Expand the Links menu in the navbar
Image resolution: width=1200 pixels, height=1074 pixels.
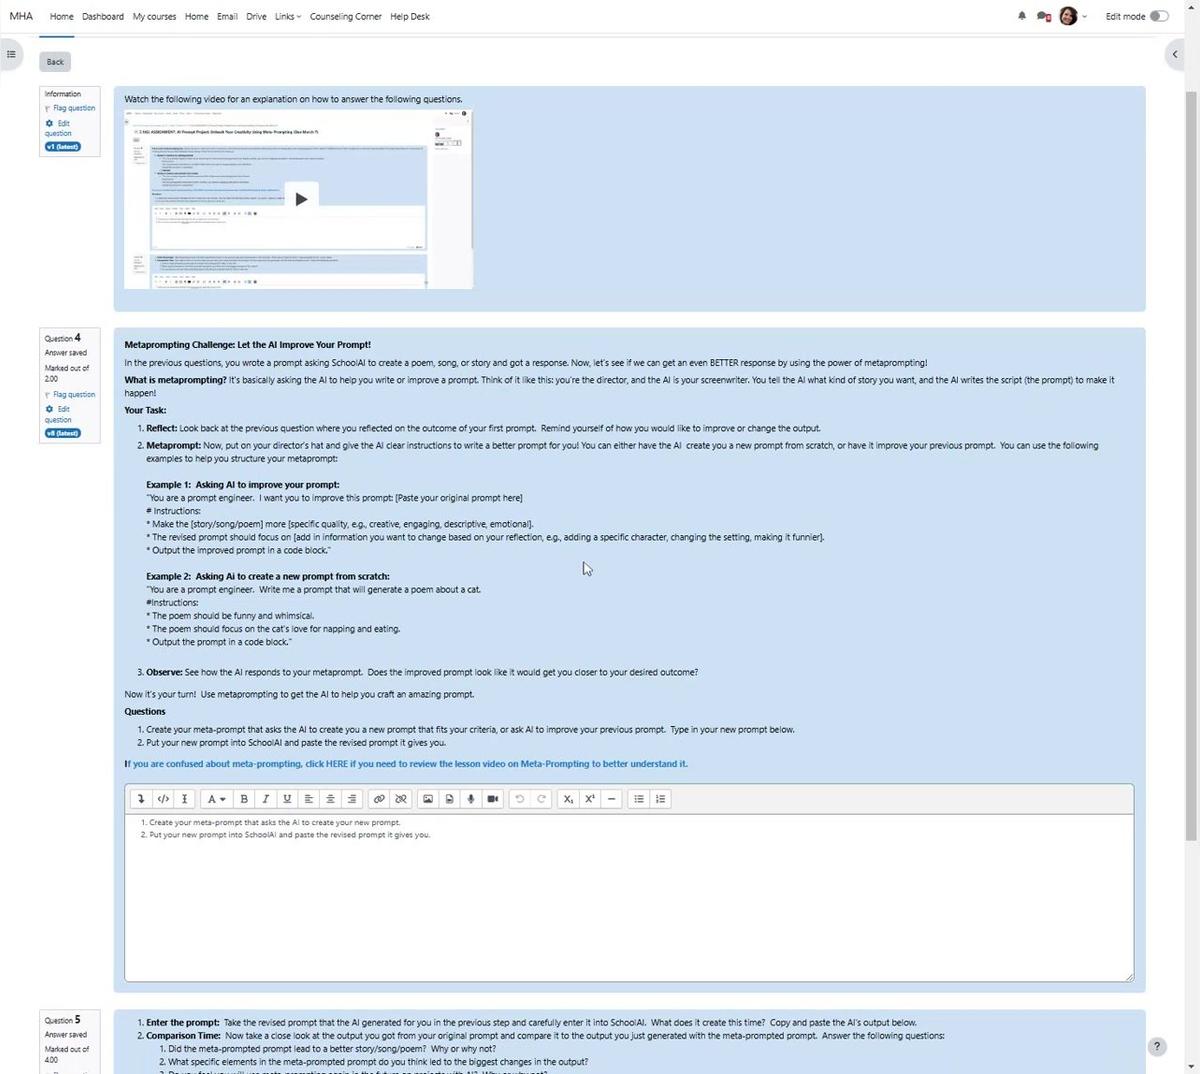coord(287,16)
